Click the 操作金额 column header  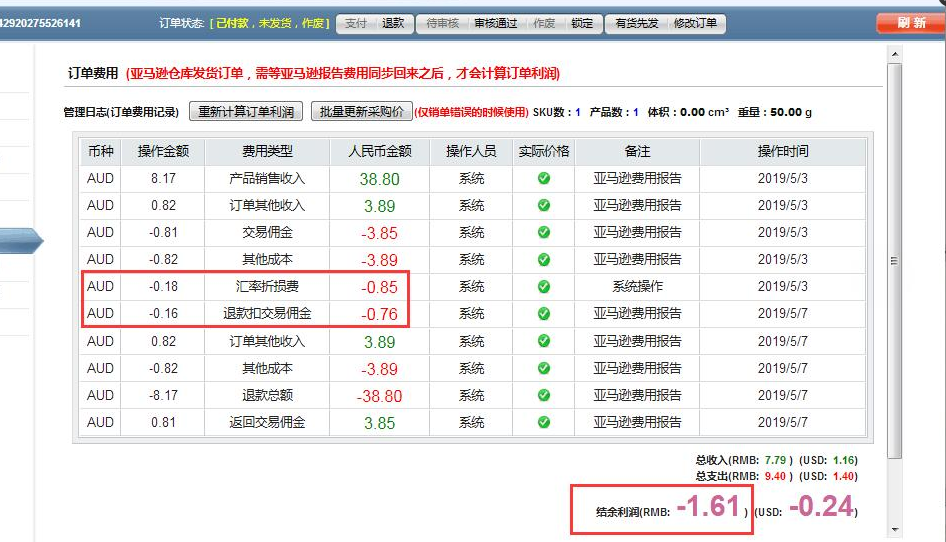click(163, 151)
